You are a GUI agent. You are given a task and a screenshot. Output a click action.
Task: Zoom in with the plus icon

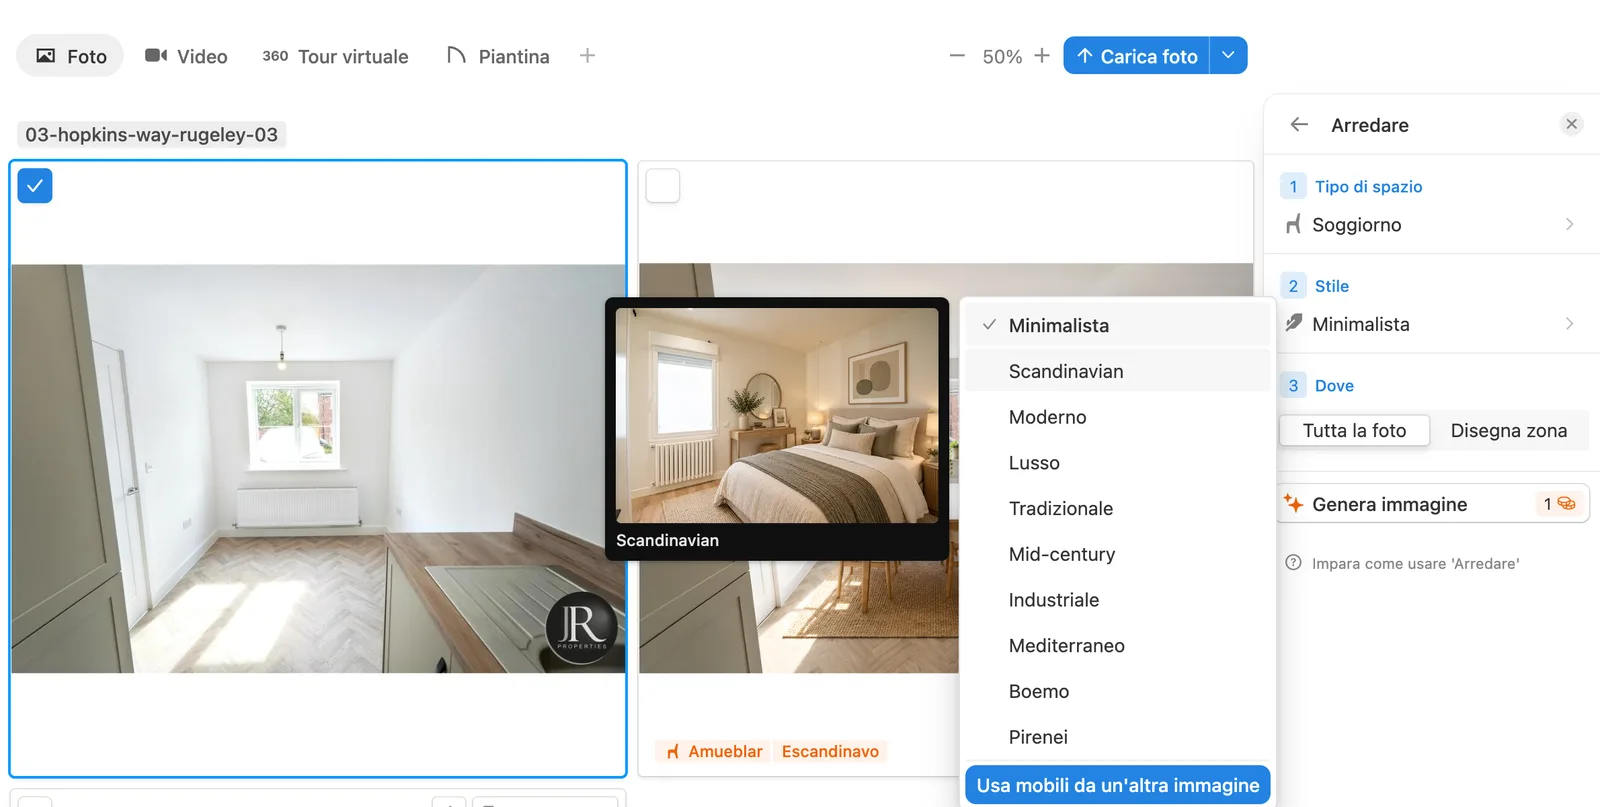tap(1042, 56)
